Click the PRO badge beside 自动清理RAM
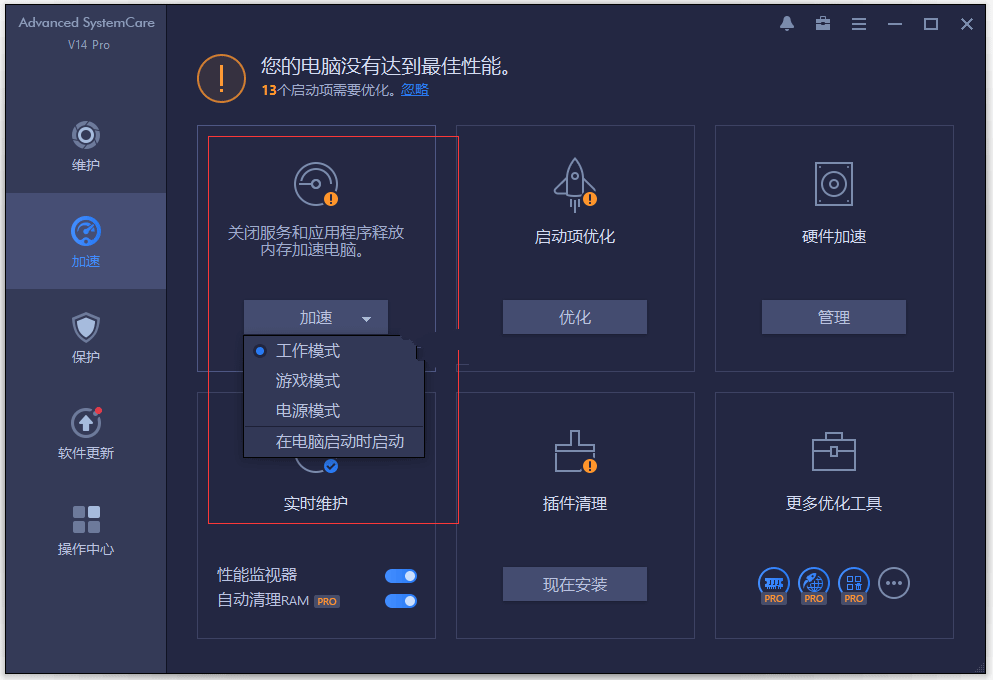This screenshot has width=993, height=680. [327, 601]
